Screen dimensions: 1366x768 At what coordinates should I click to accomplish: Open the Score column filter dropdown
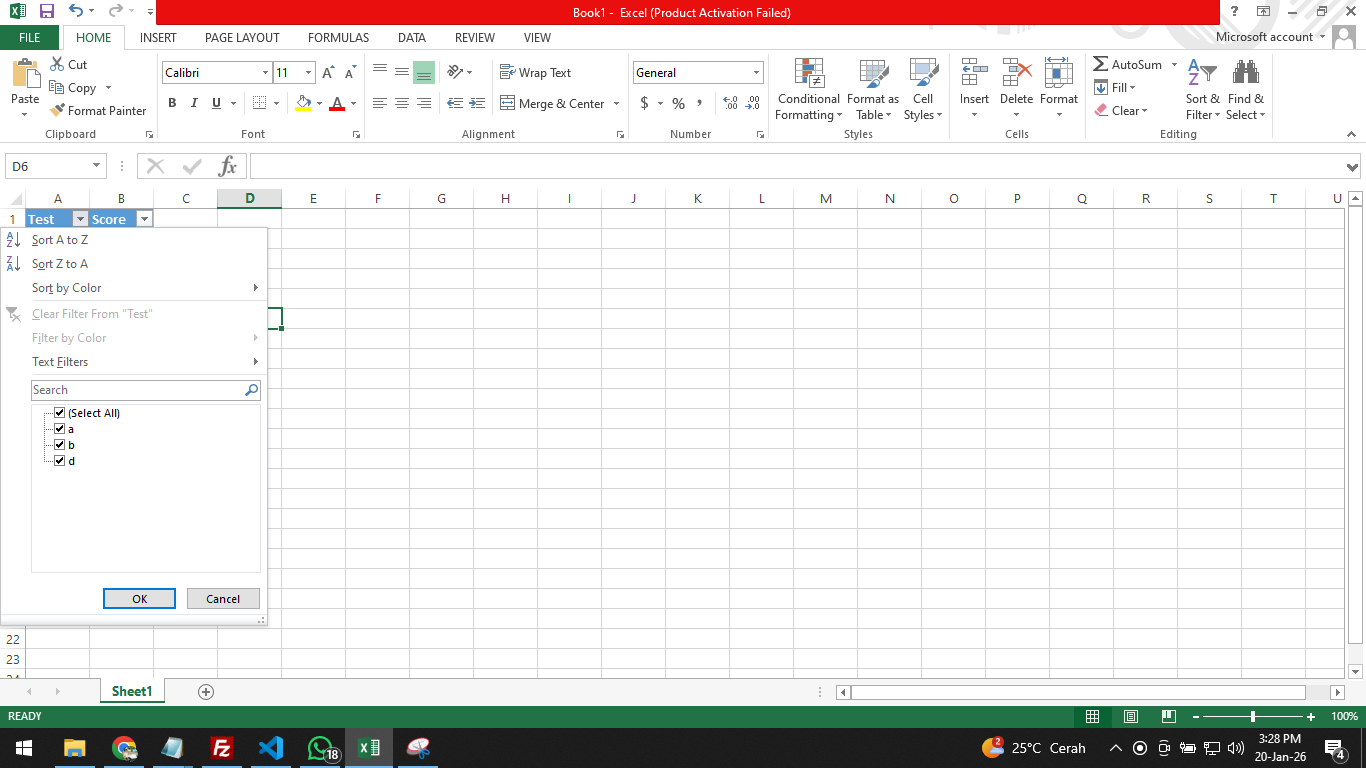pyautogui.click(x=144, y=219)
